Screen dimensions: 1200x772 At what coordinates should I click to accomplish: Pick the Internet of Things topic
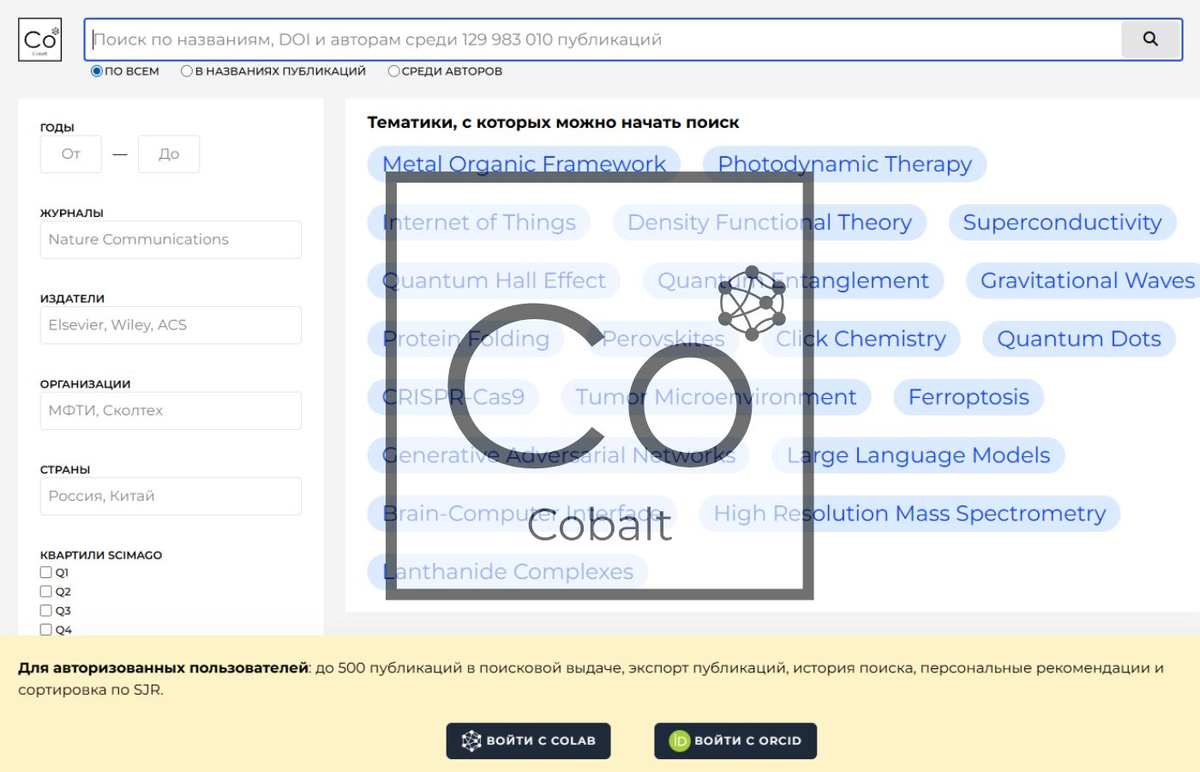(x=479, y=222)
